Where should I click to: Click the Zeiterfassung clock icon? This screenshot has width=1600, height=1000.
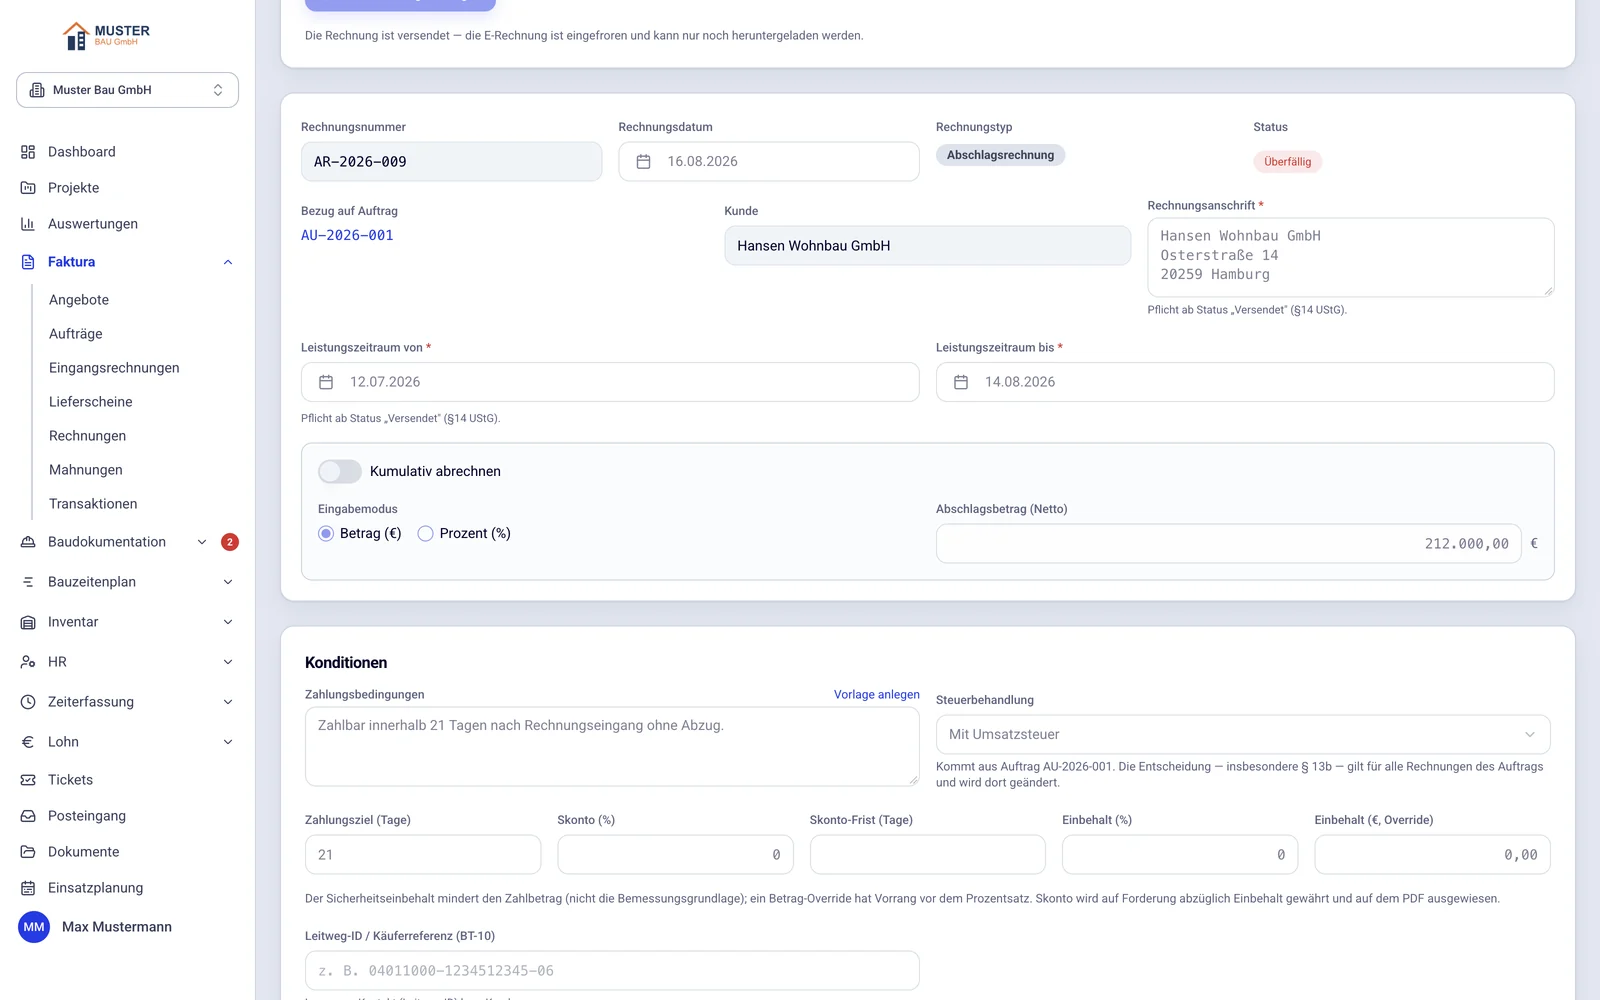pos(28,702)
